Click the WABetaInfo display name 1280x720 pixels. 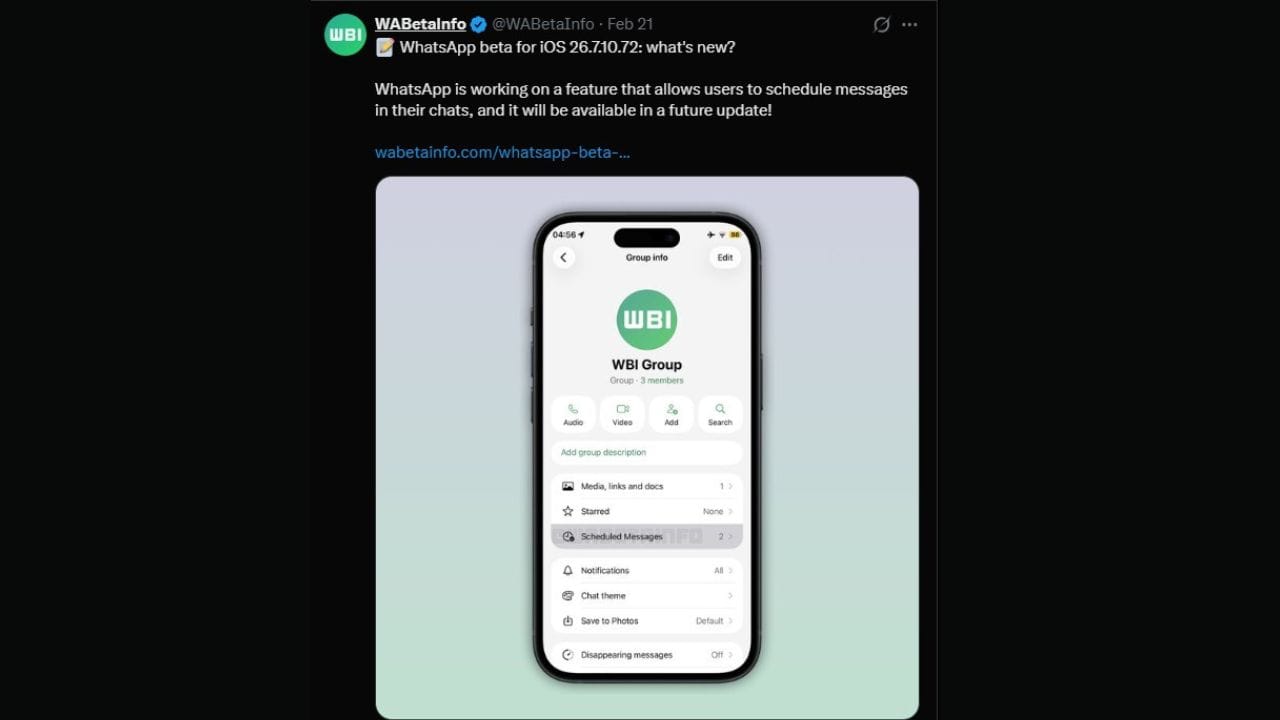click(x=420, y=24)
